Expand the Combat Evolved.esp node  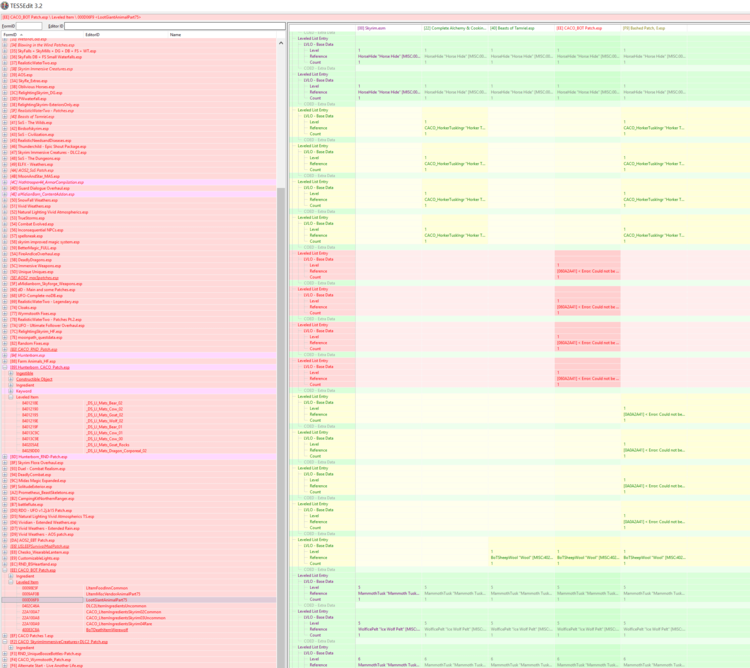(x=5, y=224)
